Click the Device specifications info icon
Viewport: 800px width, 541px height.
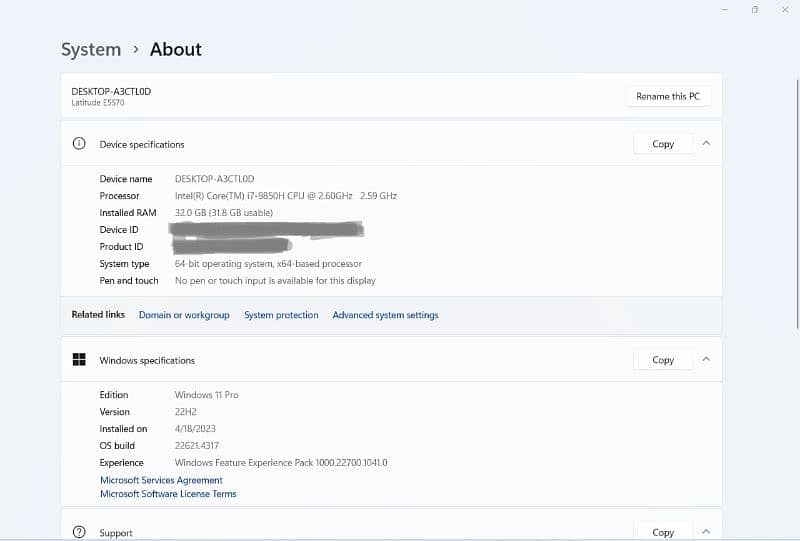tap(79, 144)
